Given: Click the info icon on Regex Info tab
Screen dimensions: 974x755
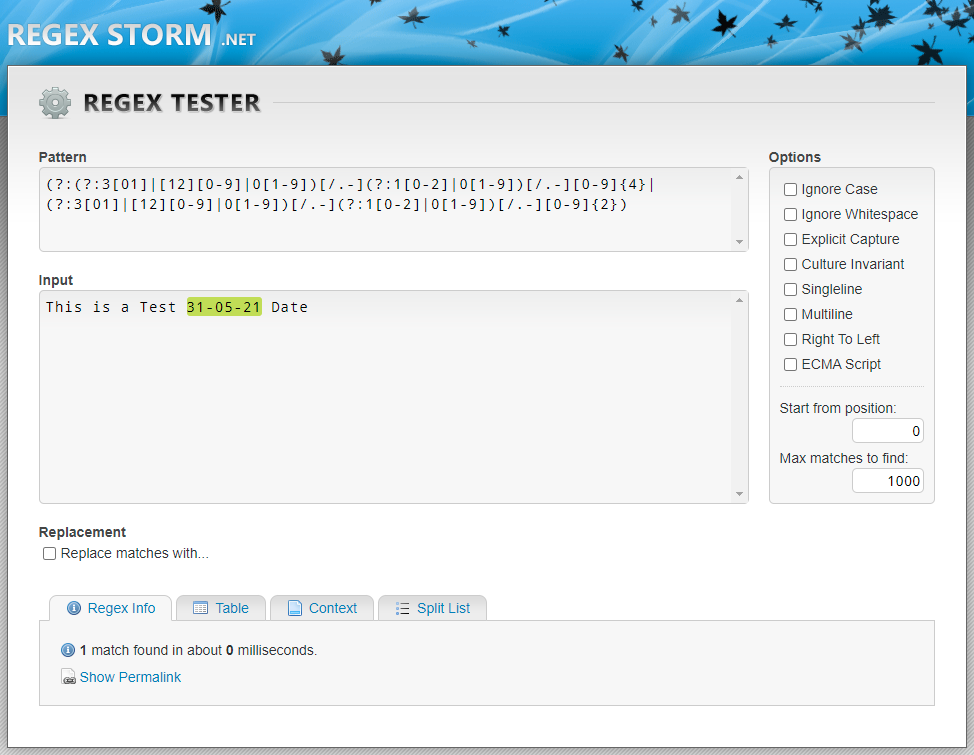Looking at the screenshot, I should pyautogui.click(x=74, y=608).
